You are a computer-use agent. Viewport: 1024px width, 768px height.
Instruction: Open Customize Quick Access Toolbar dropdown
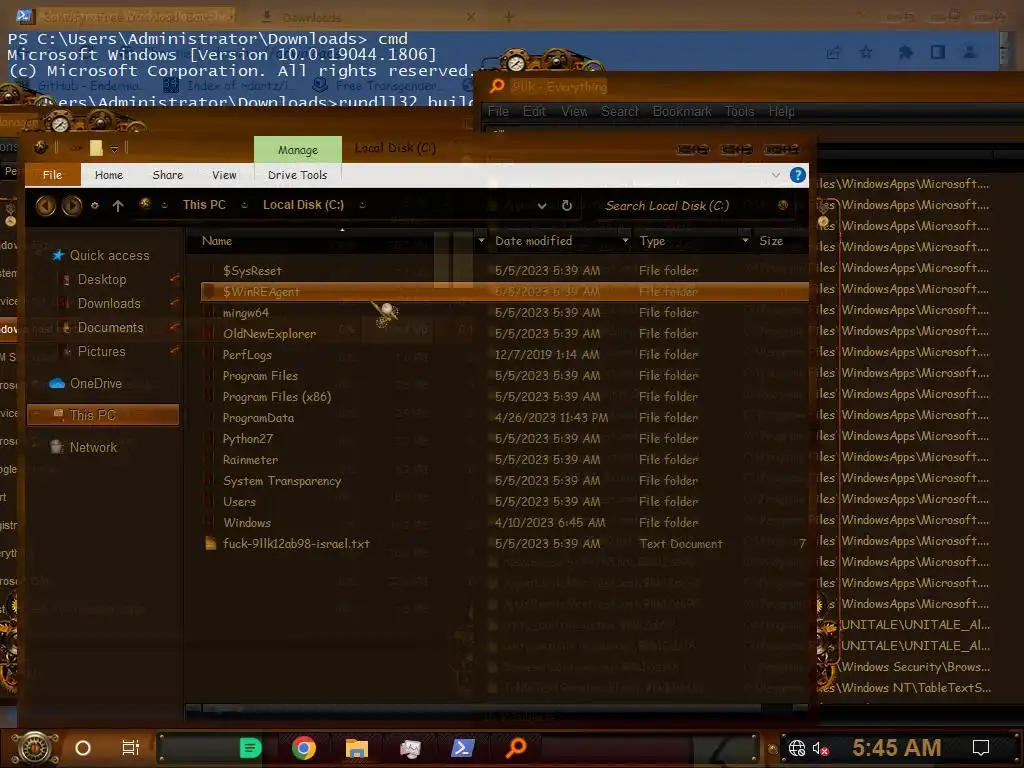coord(114,149)
